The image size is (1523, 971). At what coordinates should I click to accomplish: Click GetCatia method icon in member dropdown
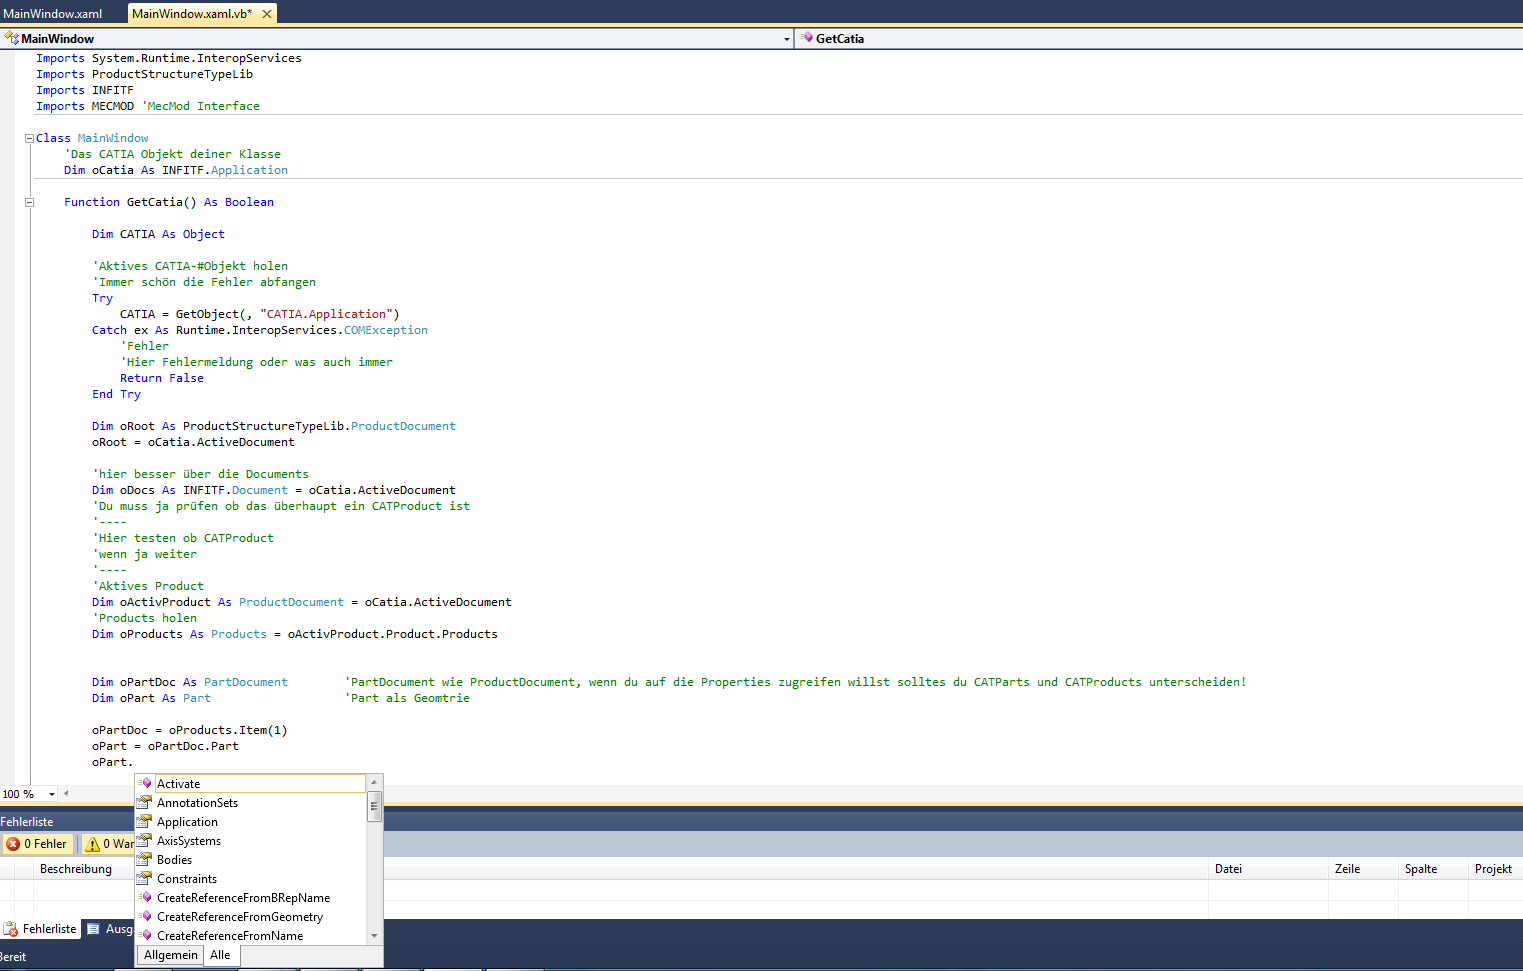click(806, 38)
